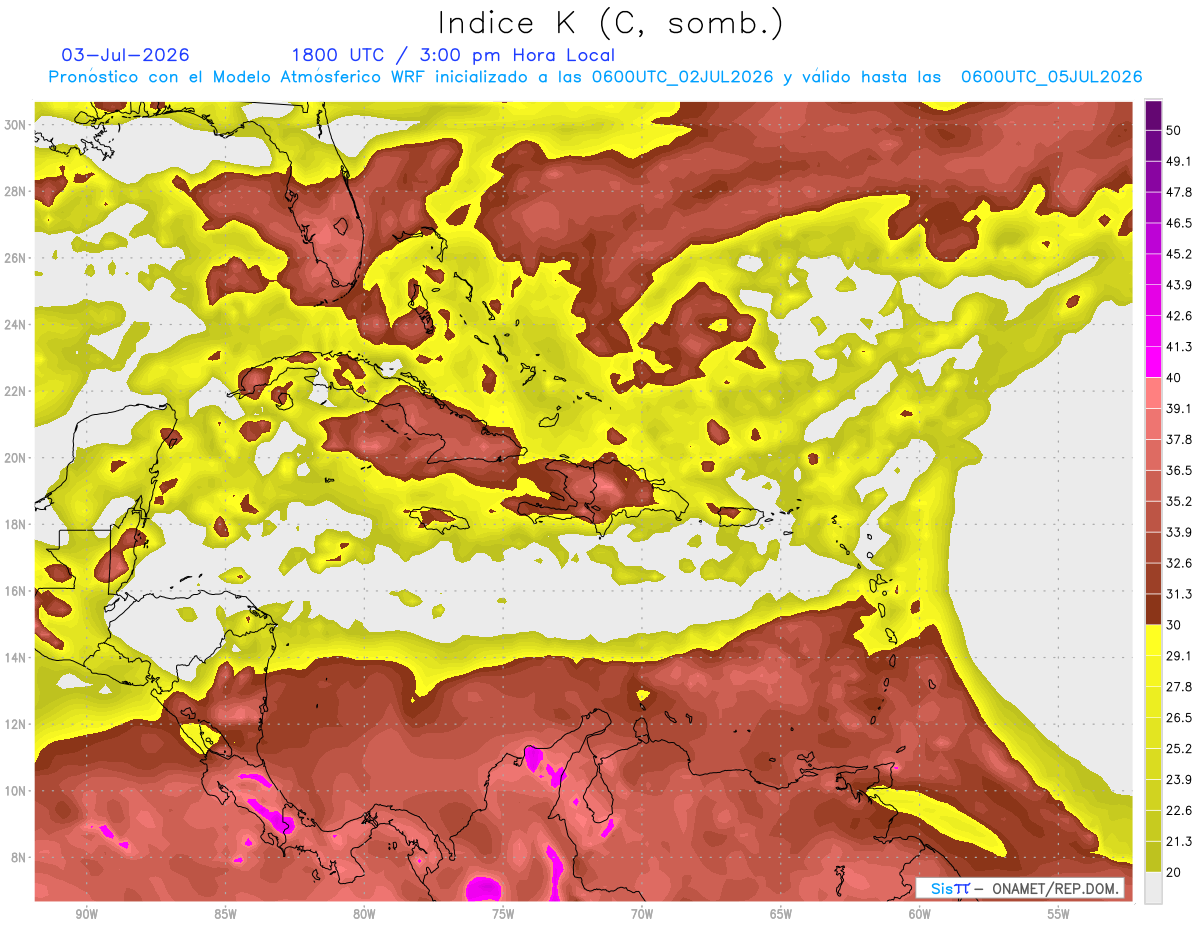Image resolution: width=1200 pixels, height=927 pixels.
Task: Pick the magenta swatch between 40 and 41.3
Action: (x=1153, y=362)
